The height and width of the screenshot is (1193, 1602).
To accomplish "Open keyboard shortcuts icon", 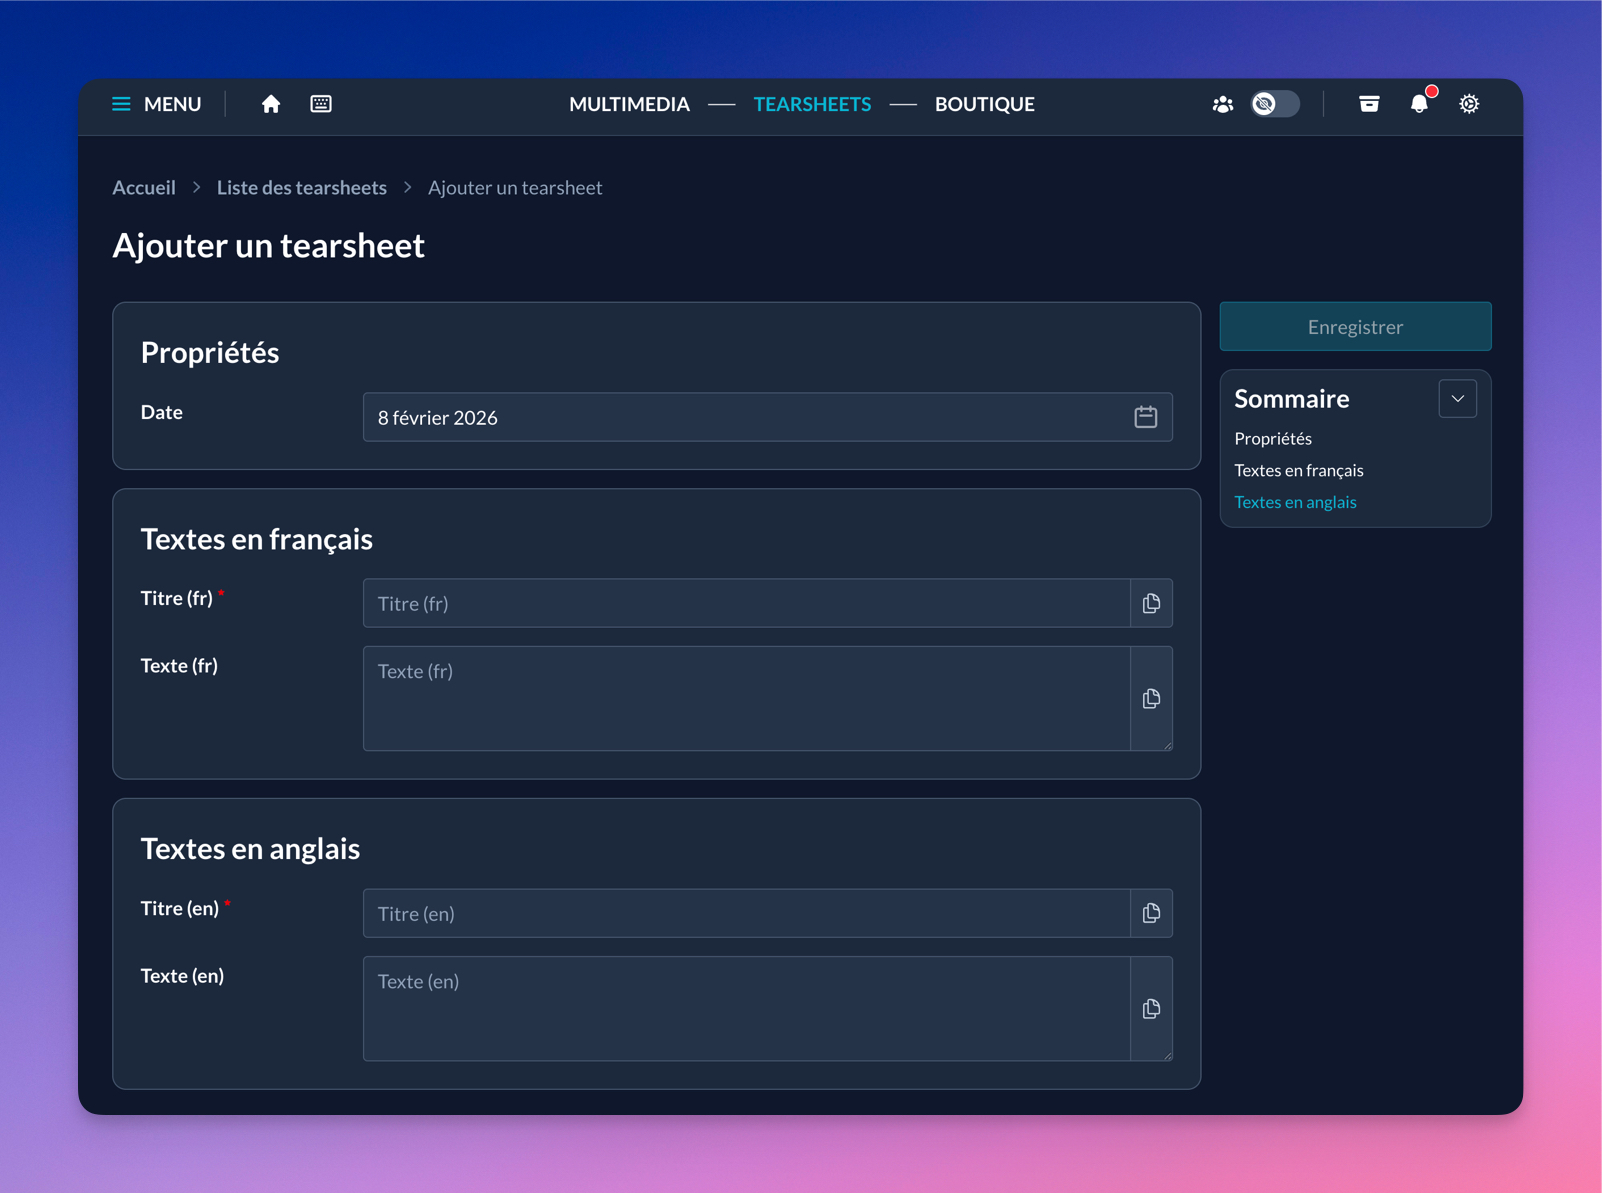I will 321,104.
